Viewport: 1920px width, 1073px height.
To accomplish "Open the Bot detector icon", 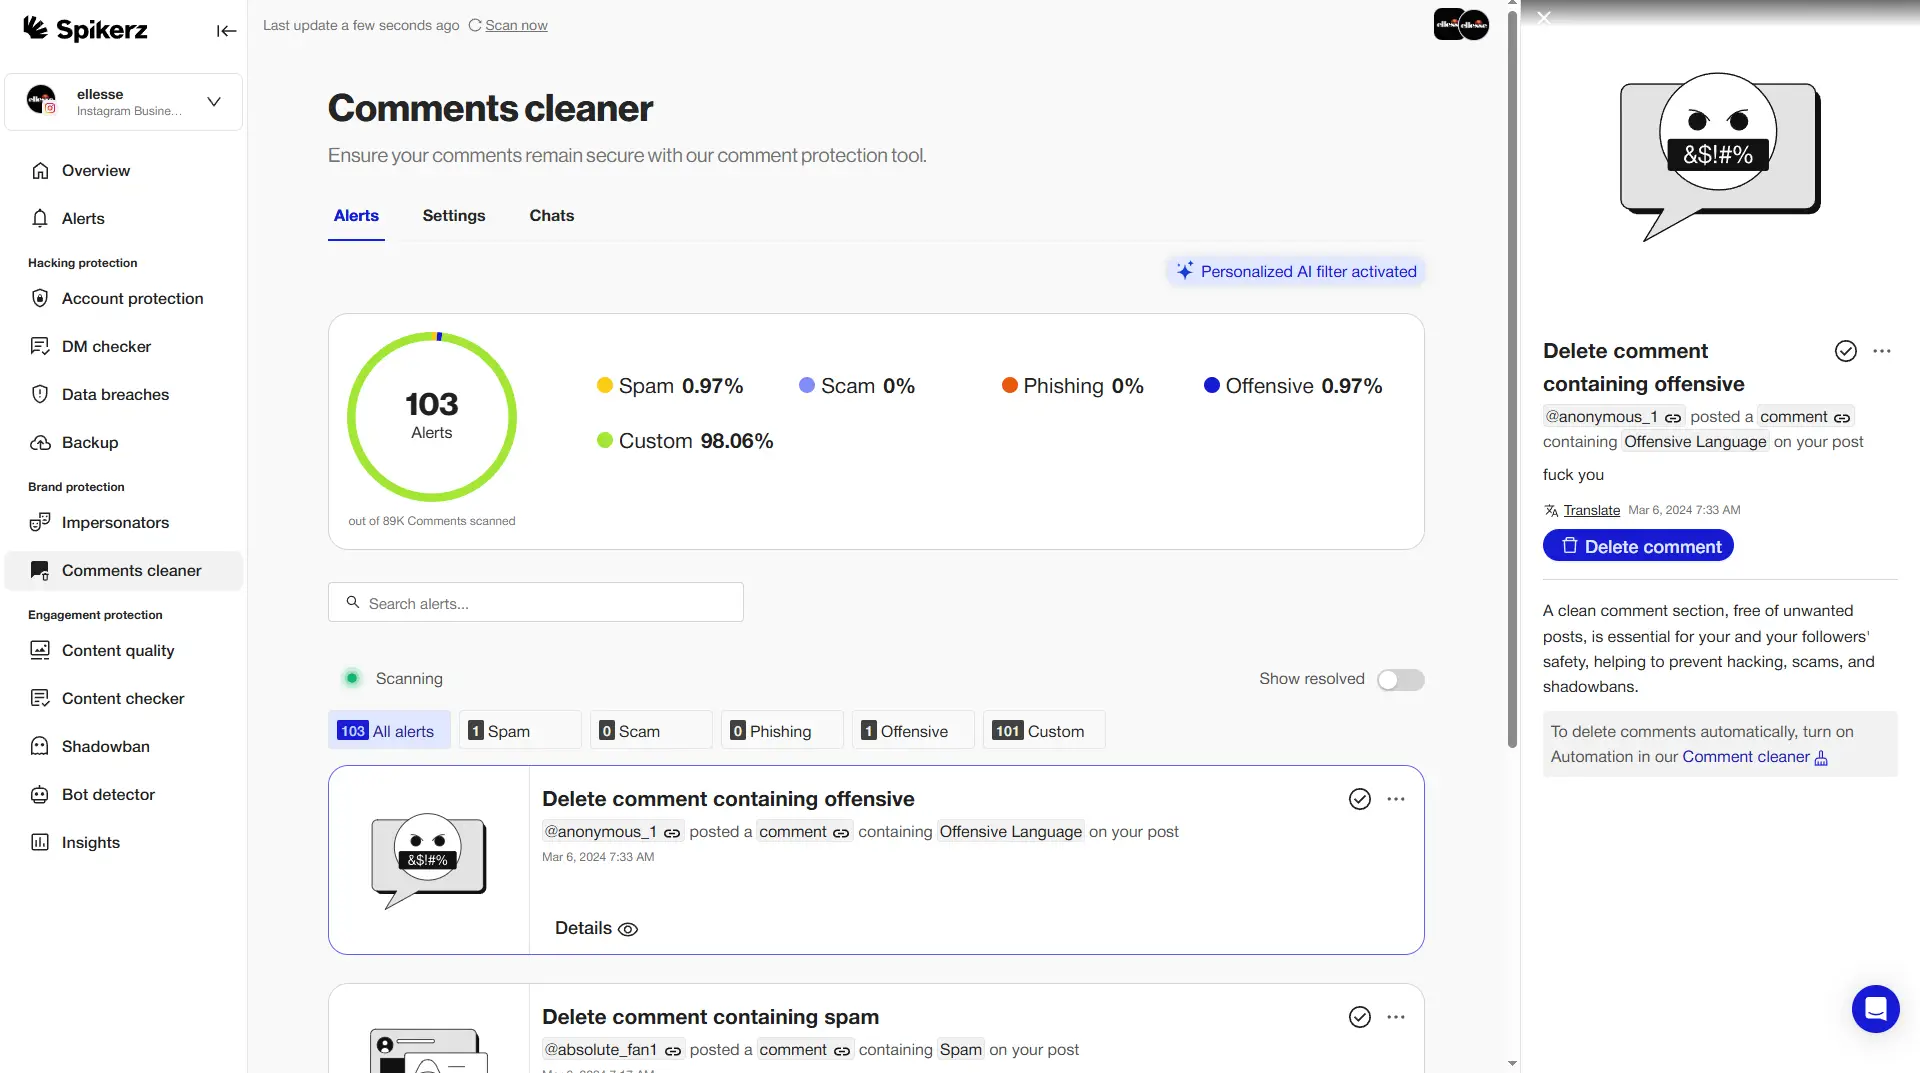I will pos(40,795).
